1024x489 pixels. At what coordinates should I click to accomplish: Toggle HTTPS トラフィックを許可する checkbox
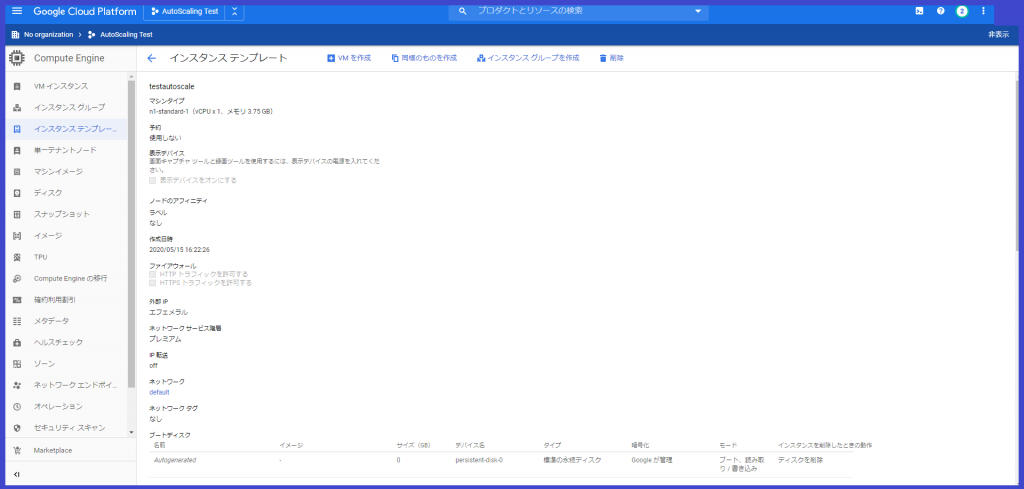point(153,283)
